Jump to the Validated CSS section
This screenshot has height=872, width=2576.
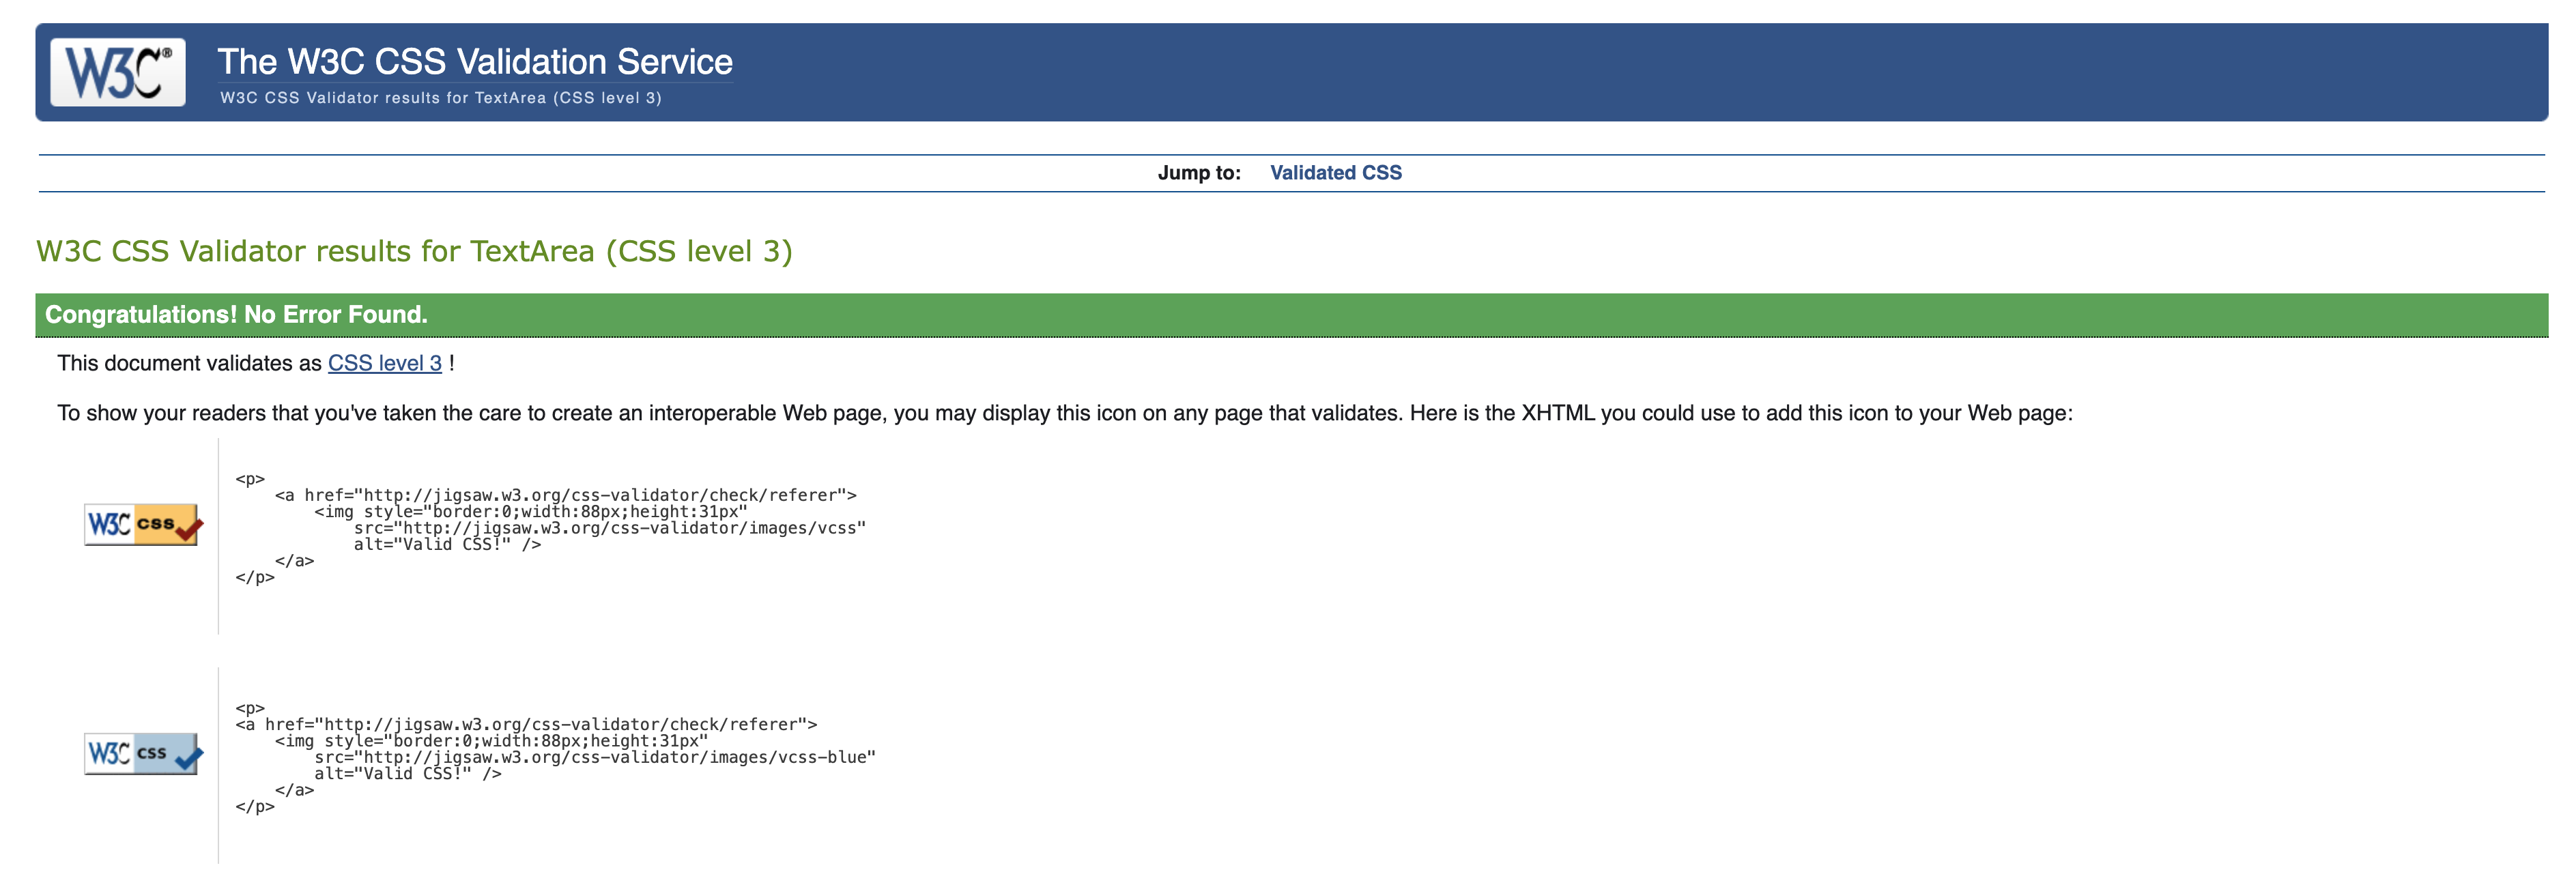(1335, 173)
